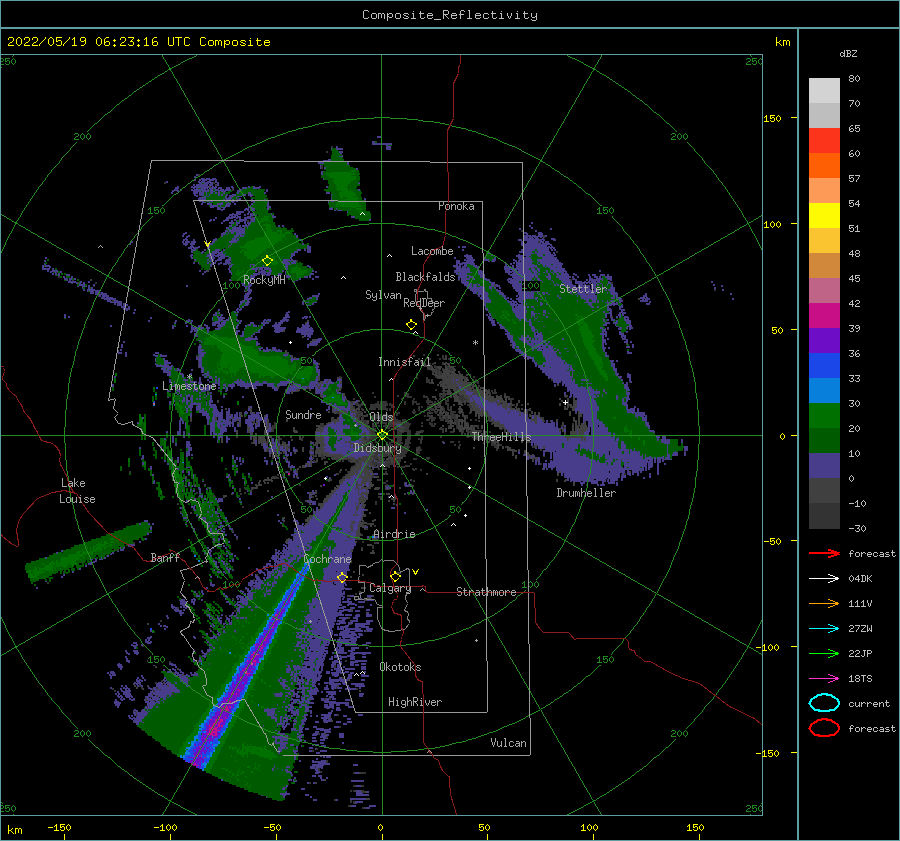Screen dimensions: 900x841
Task: Click the Calgary city label
Action: tap(390, 588)
